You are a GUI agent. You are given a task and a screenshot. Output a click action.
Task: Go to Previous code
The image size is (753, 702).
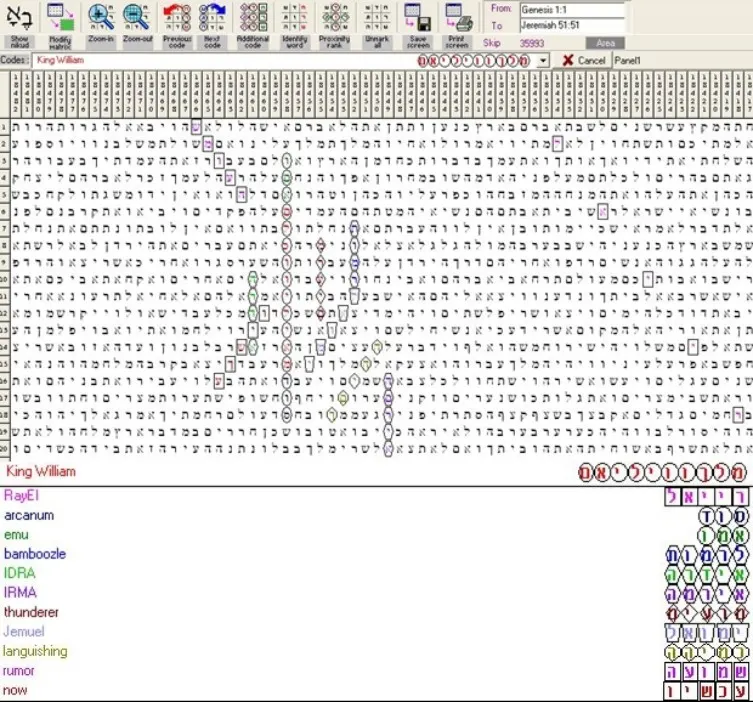[x=177, y=17]
